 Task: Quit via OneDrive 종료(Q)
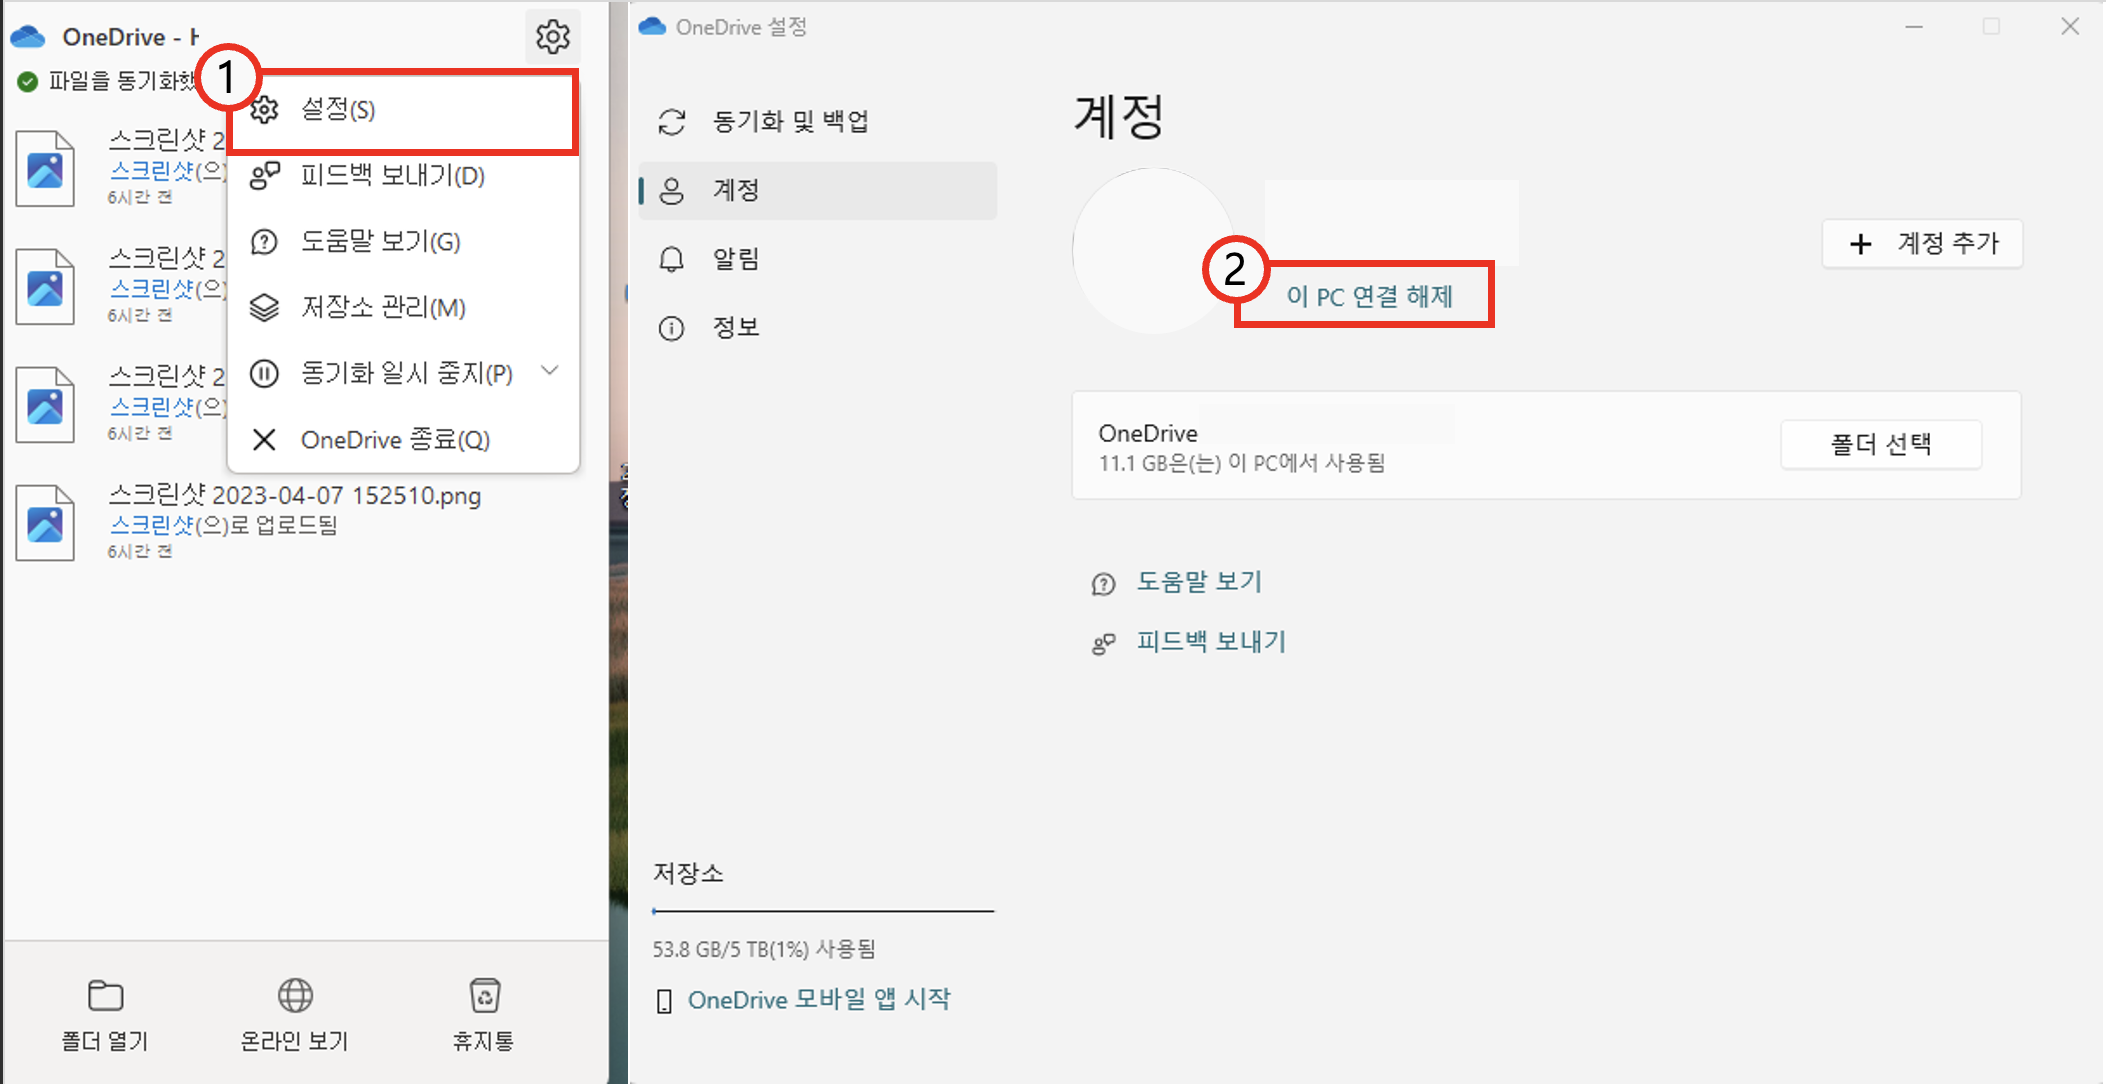tap(394, 440)
